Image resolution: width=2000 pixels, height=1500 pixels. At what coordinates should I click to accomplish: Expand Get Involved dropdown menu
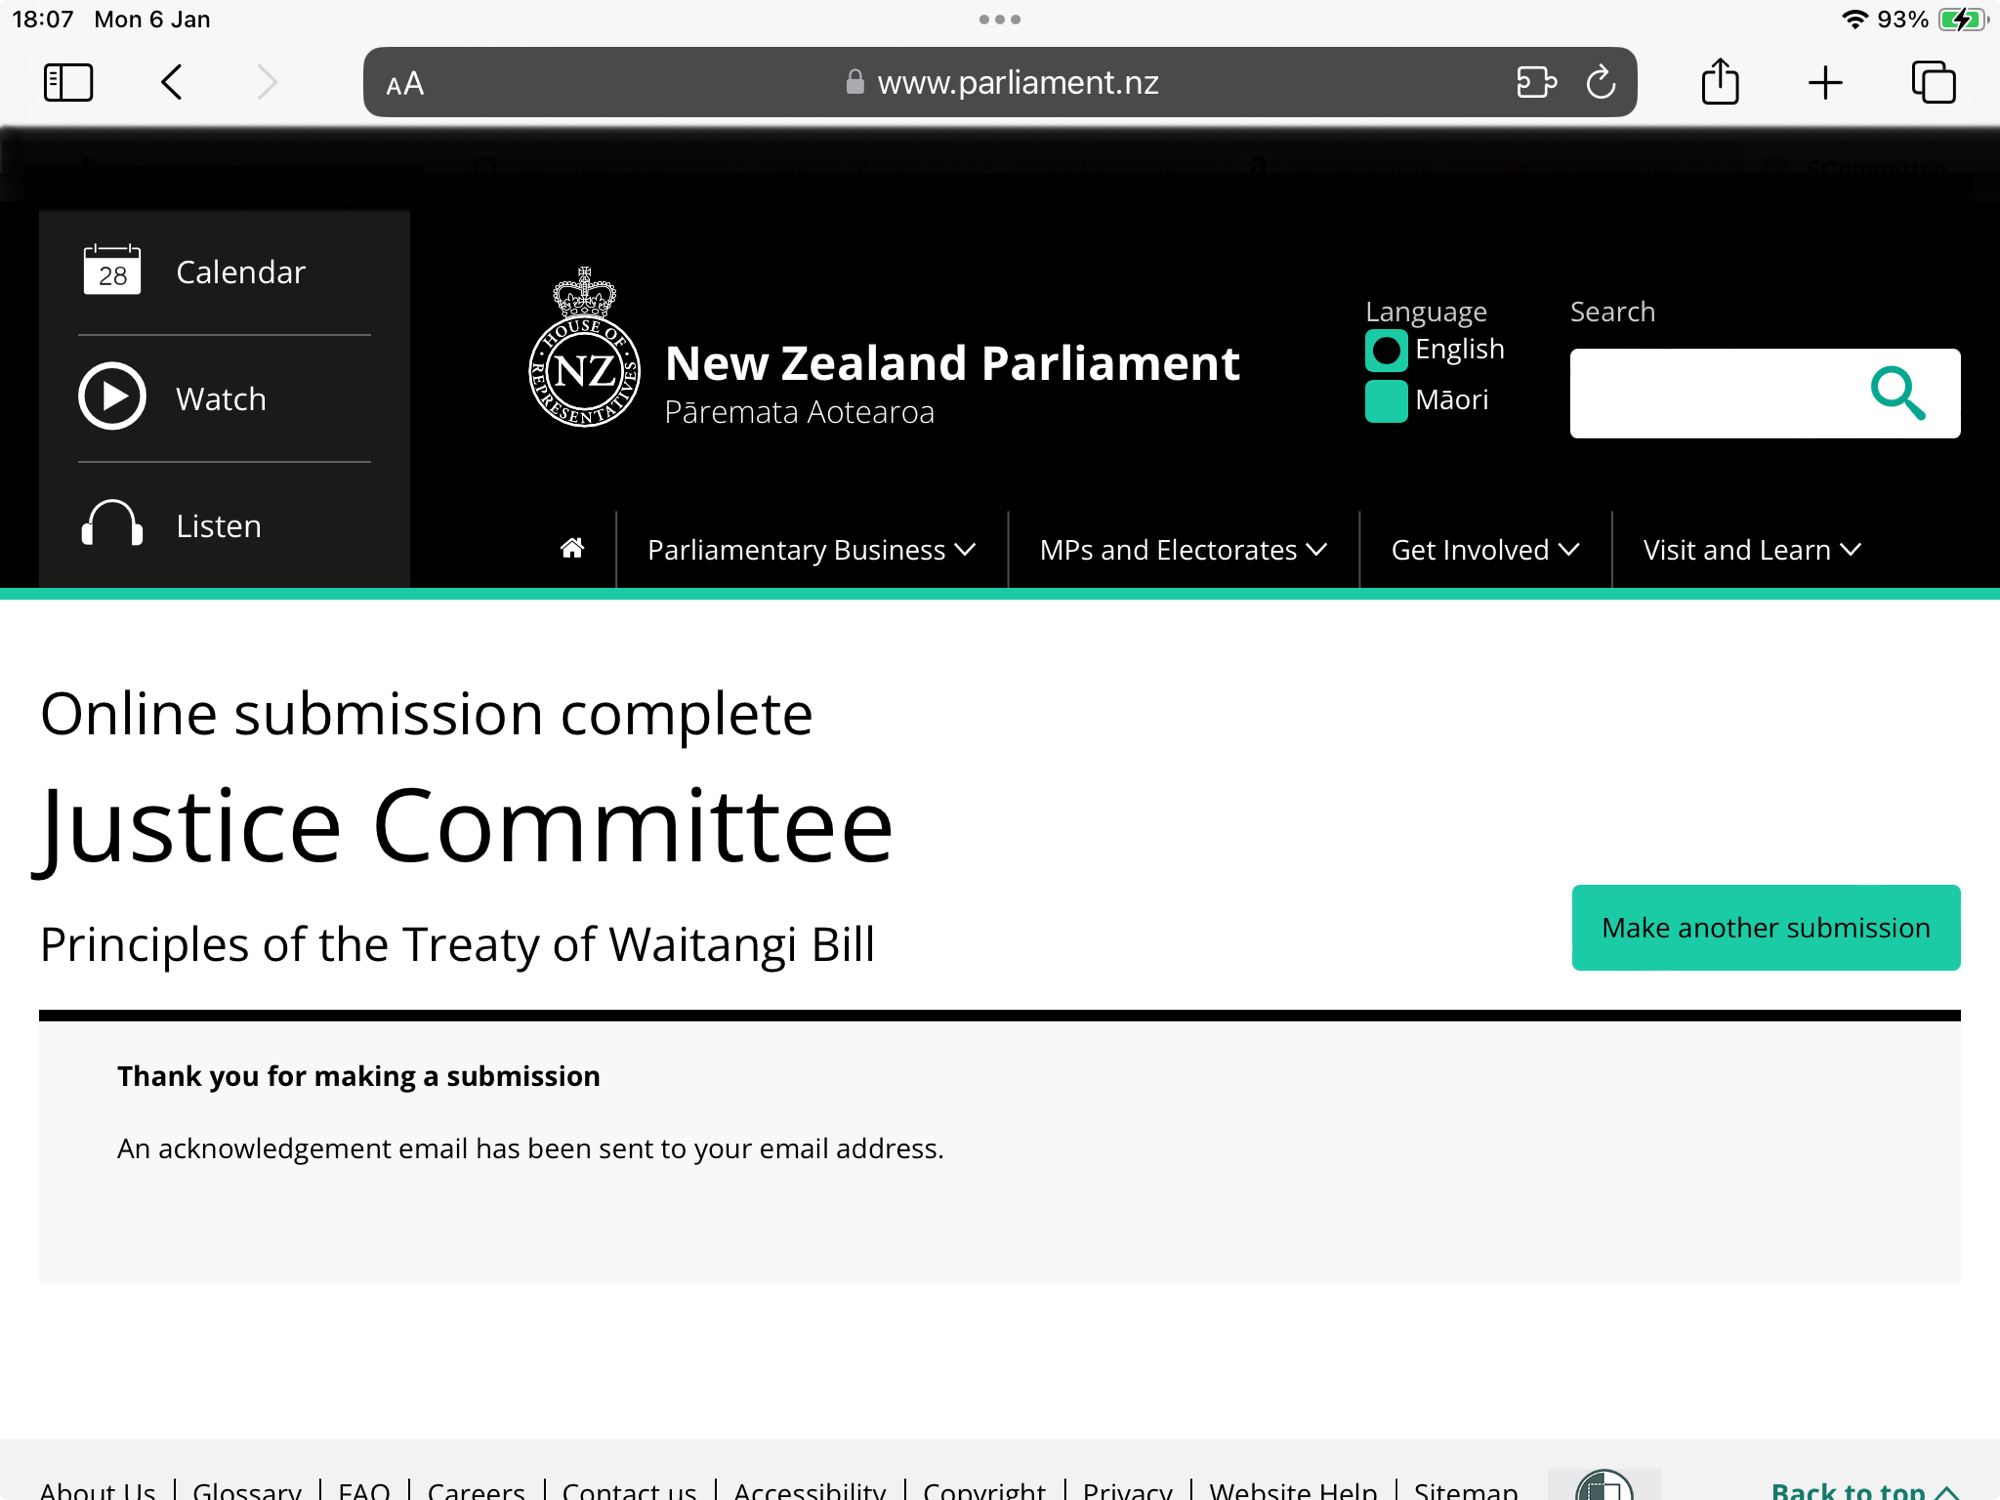click(1485, 550)
